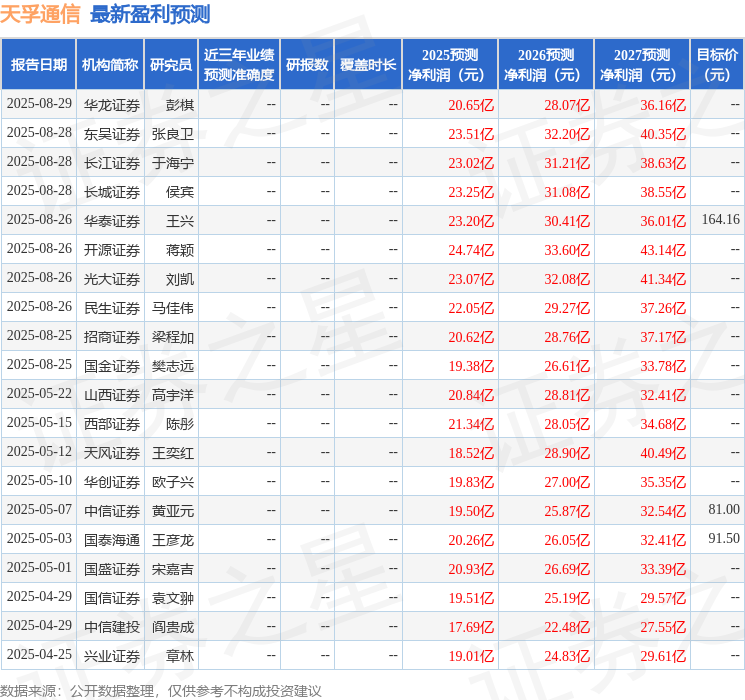Click analyst name 陈彤
The image size is (745, 700).
[180, 424]
